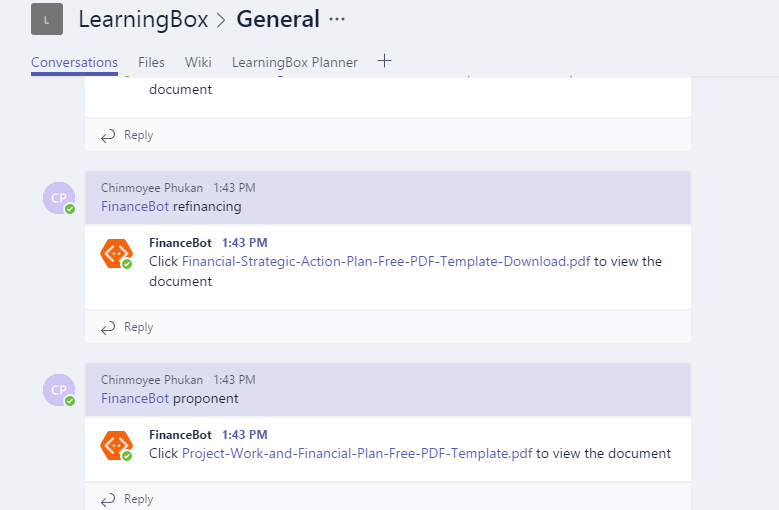Click FinanceBot mention in refinancing message
This screenshot has height=510, width=779.
pos(135,206)
